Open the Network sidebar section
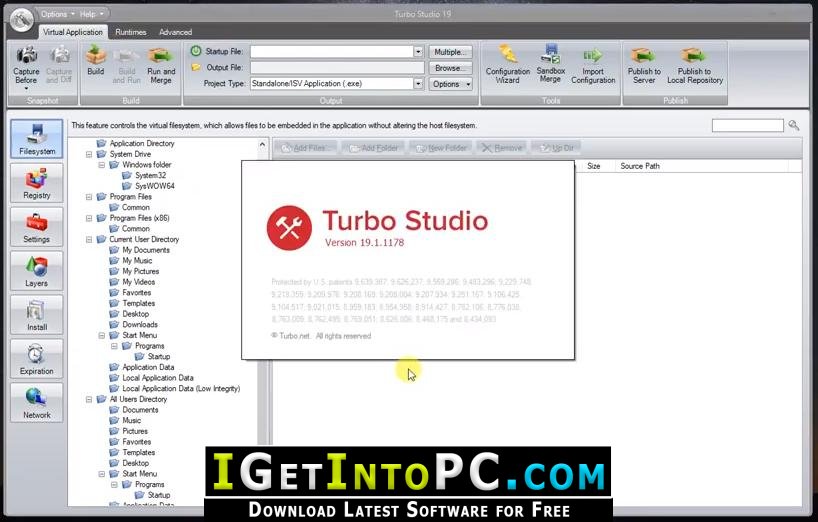This screenshot has height=522, width=818. 37,403
